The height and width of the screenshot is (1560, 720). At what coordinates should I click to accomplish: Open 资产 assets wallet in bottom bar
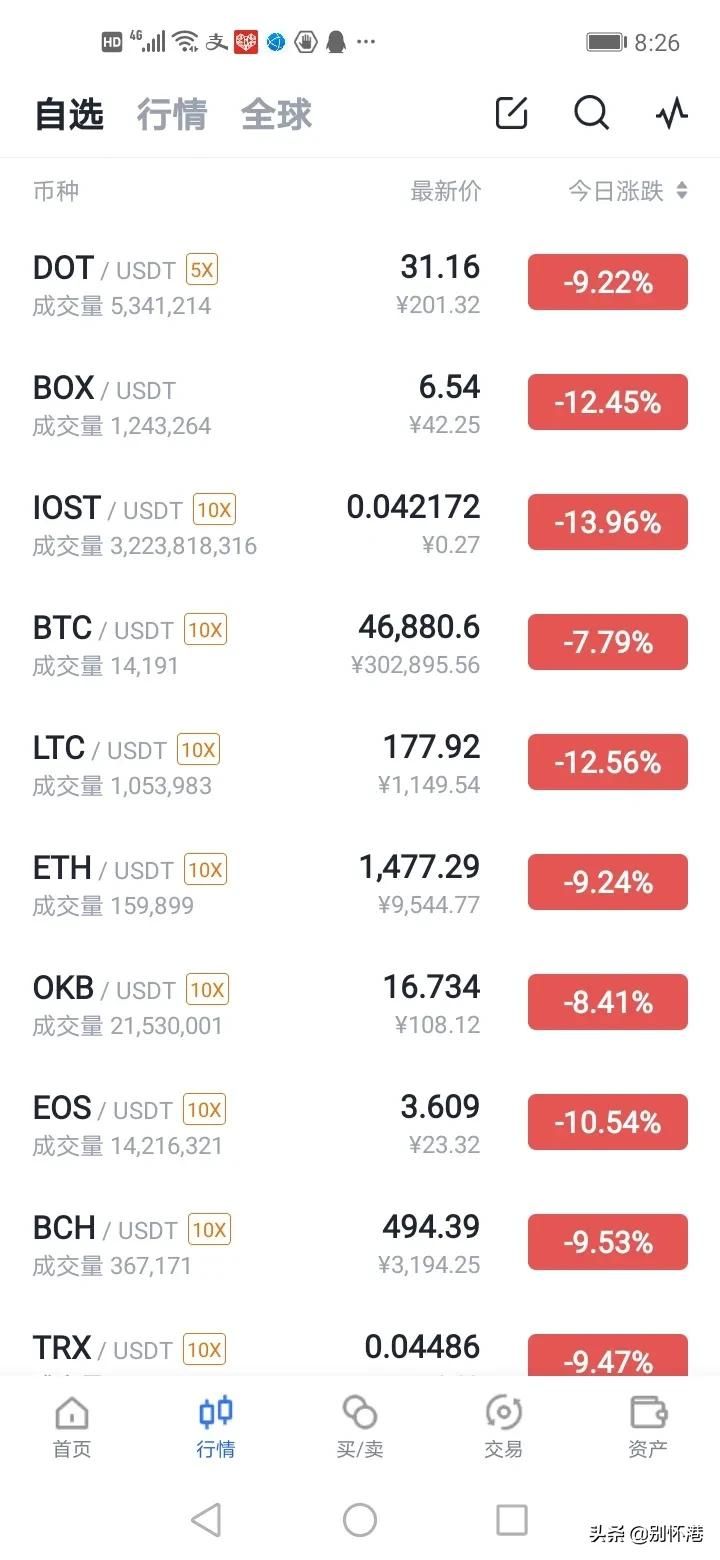pyautogui.click(x=648, y=1426)
